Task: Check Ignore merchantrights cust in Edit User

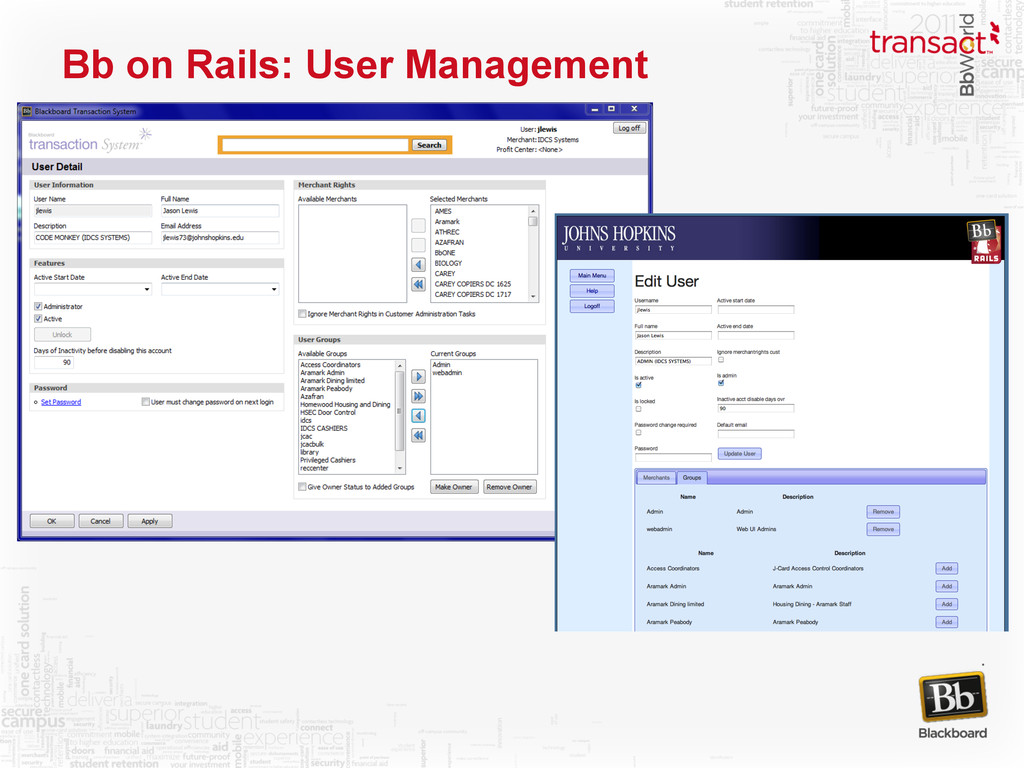Action: [x=721, y=360]
